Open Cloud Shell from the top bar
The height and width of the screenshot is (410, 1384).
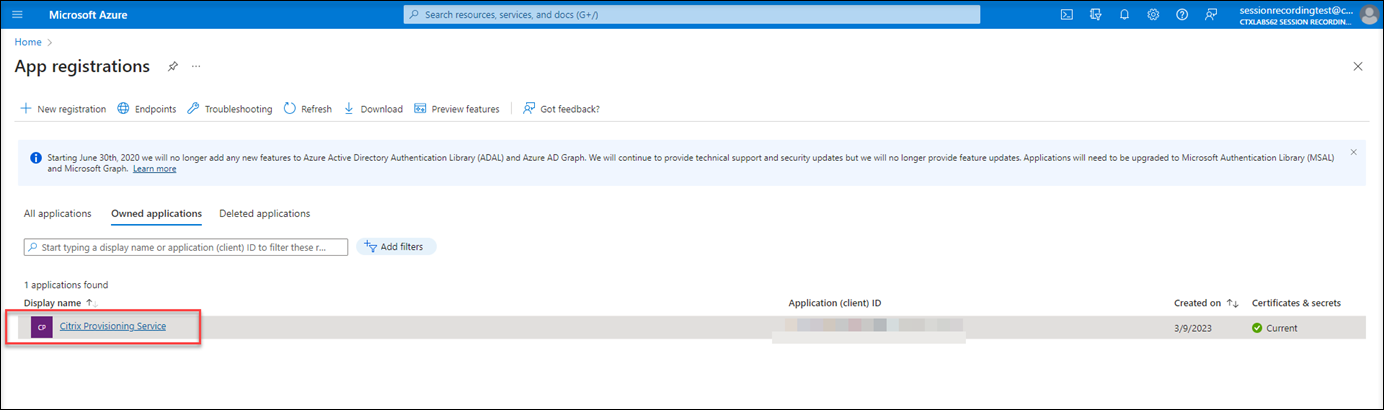[x=1067, y=15]
